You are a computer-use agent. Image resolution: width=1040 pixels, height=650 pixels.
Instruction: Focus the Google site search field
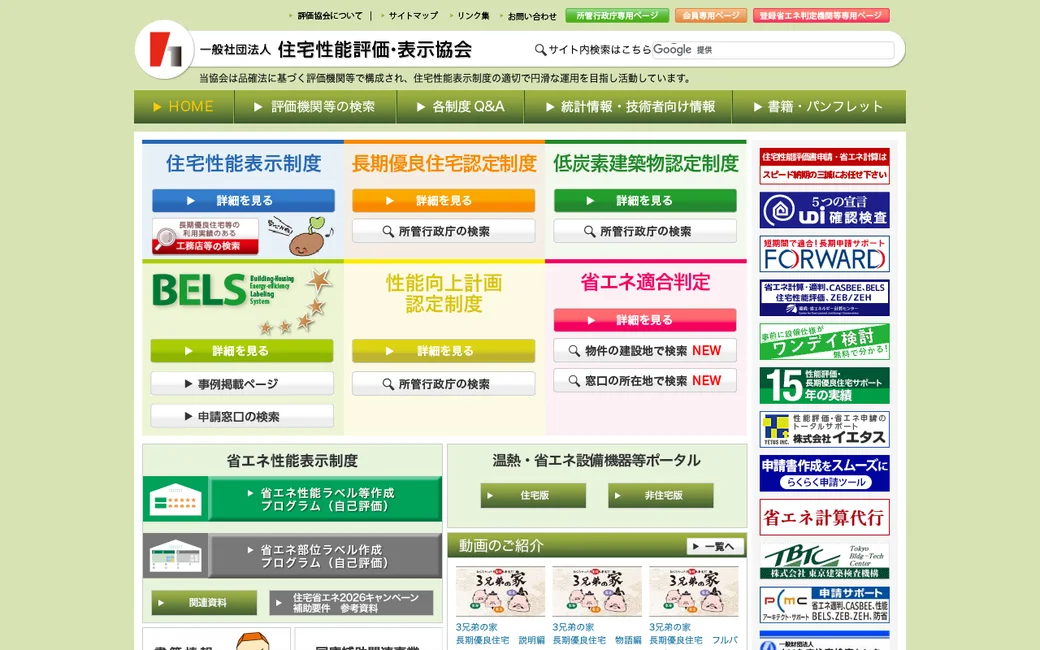tap(773, 50)
